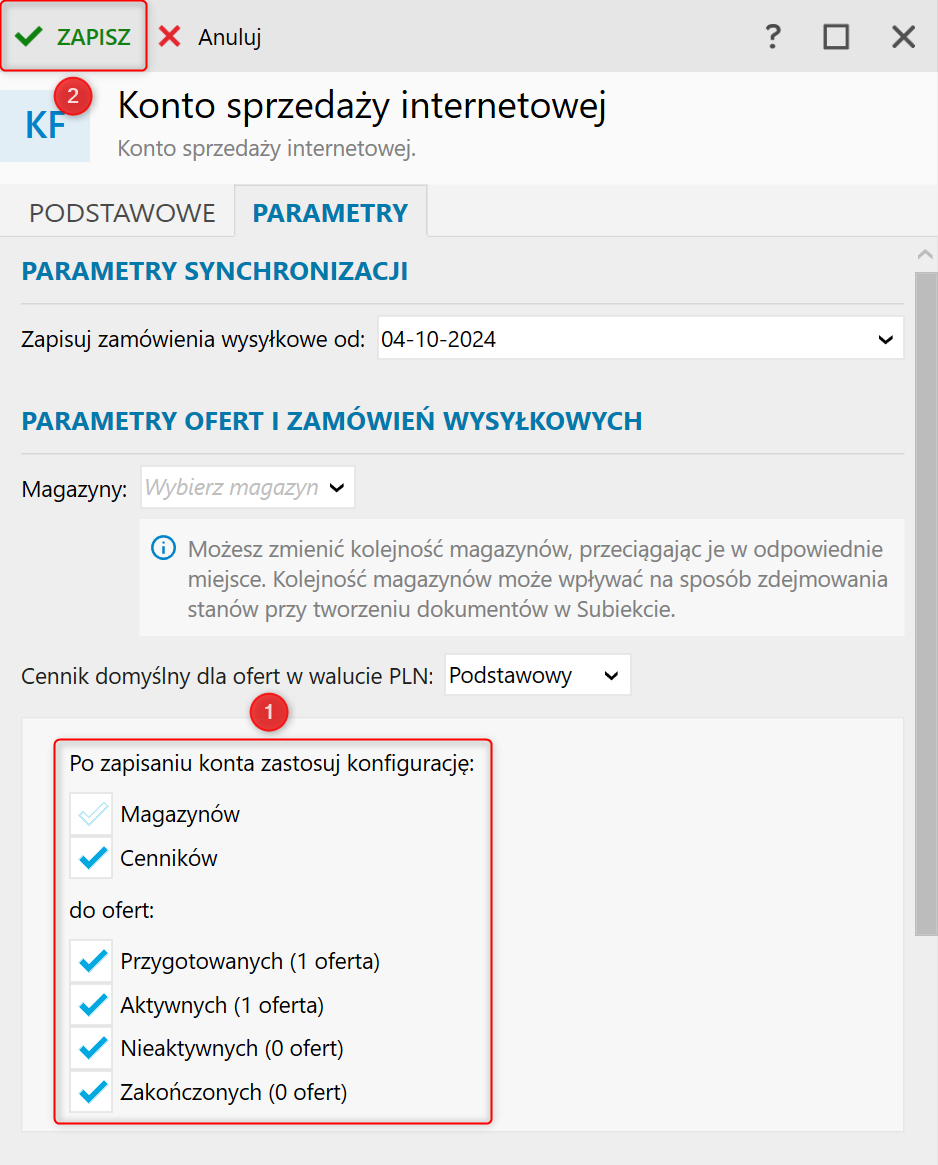The height and width of the screenshot is (1165, 938).
Task: Click the green ZAPISZ checkmark icon
Action: [x=29, y=37]
